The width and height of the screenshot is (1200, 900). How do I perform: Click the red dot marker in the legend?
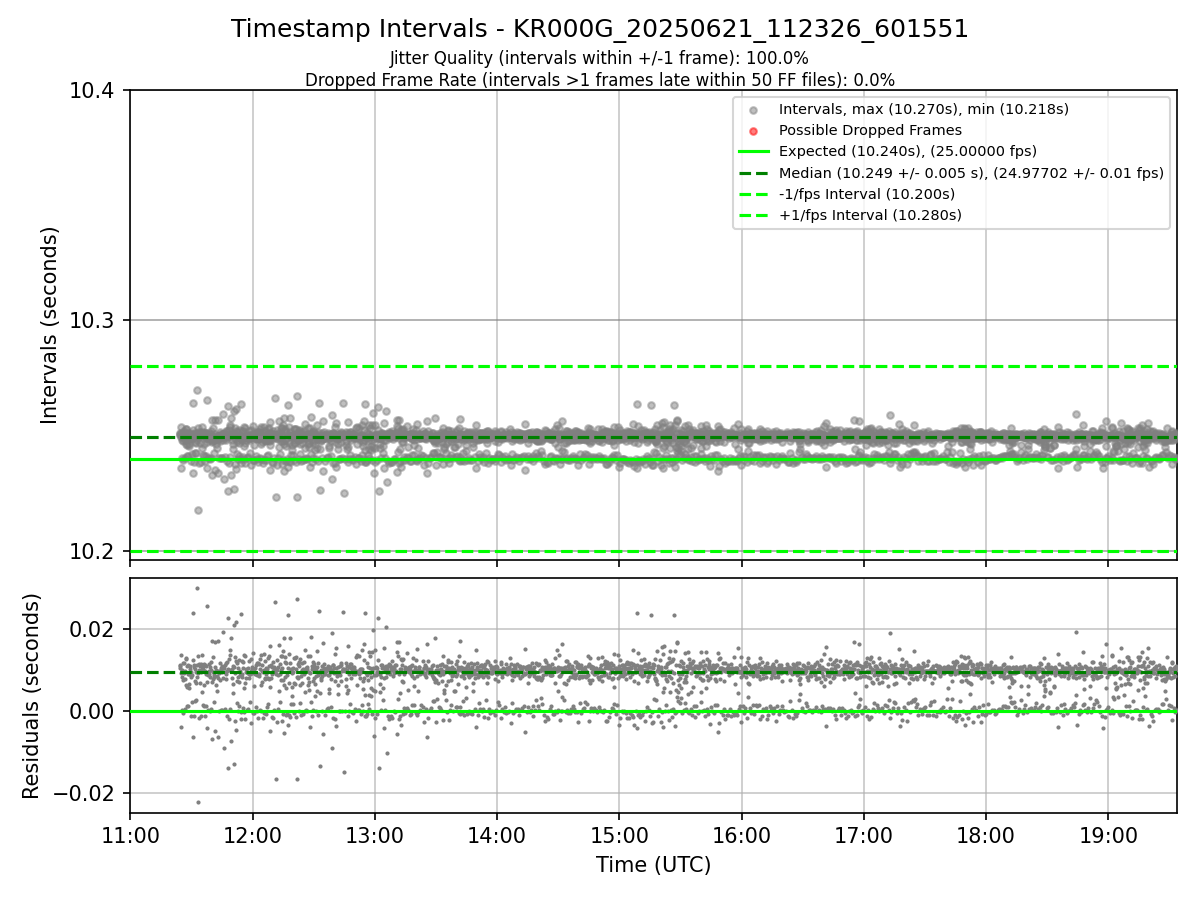tap(754, 131)
